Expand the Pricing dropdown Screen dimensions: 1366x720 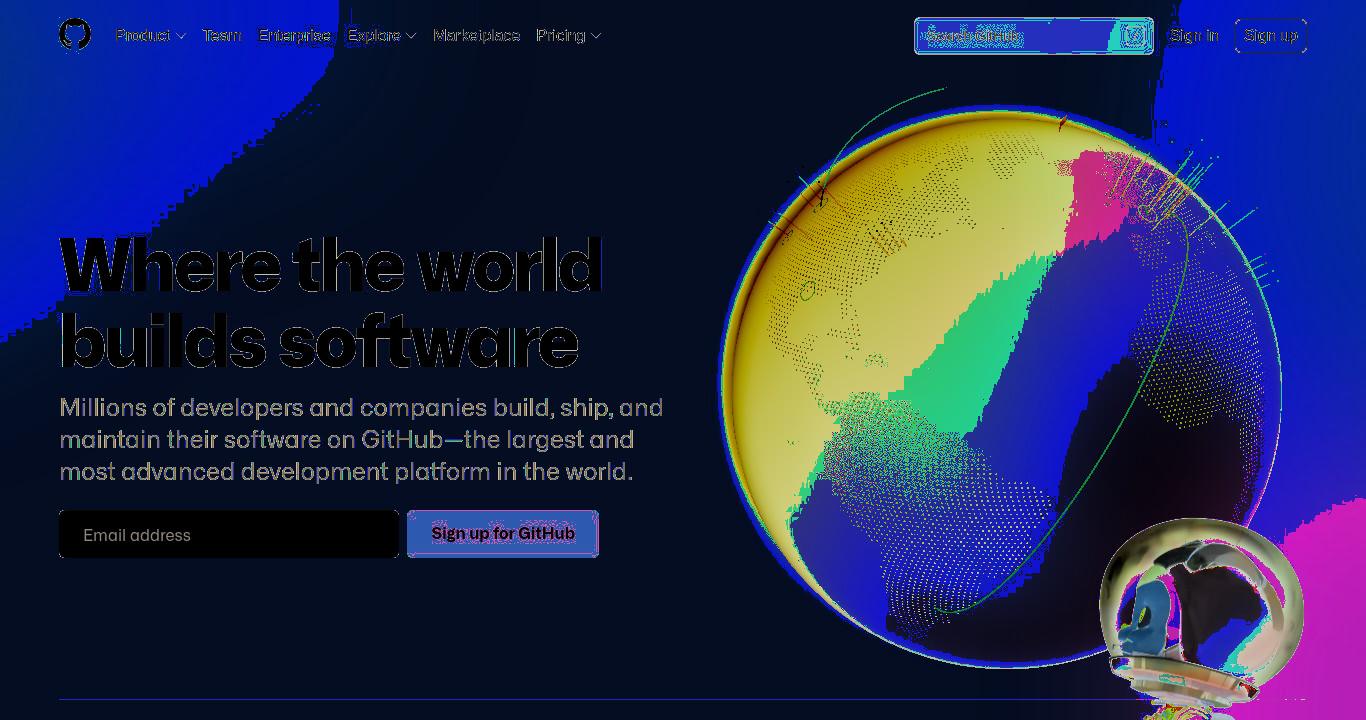point(568,36)
